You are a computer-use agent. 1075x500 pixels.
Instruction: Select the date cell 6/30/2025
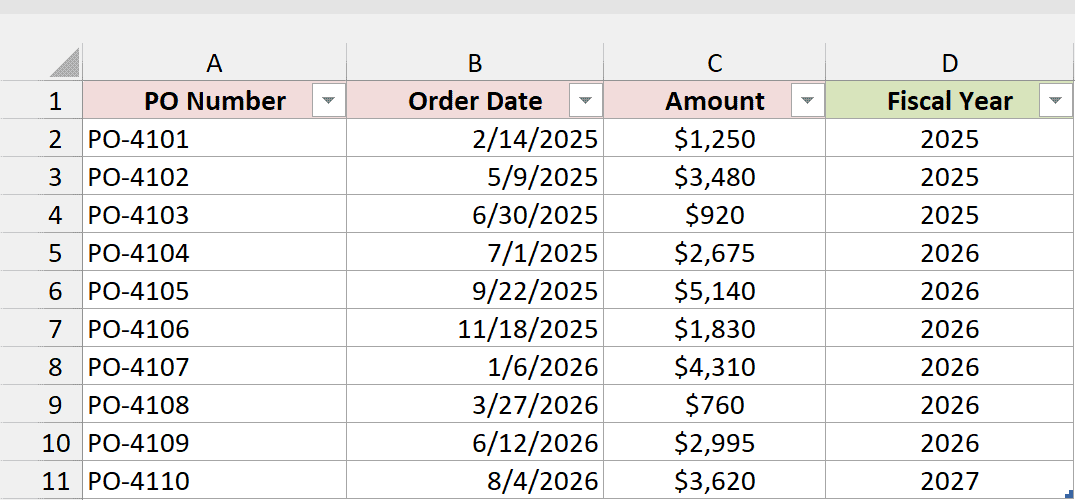[x=475, y=215]
